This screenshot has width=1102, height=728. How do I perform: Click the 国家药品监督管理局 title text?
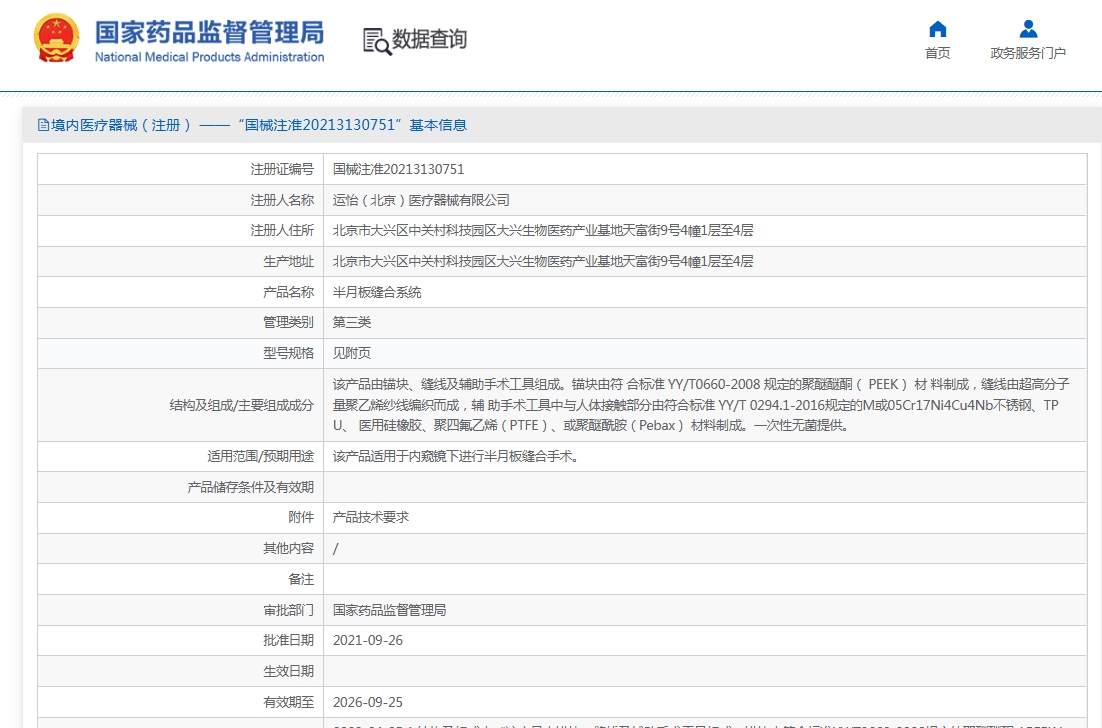209,32
